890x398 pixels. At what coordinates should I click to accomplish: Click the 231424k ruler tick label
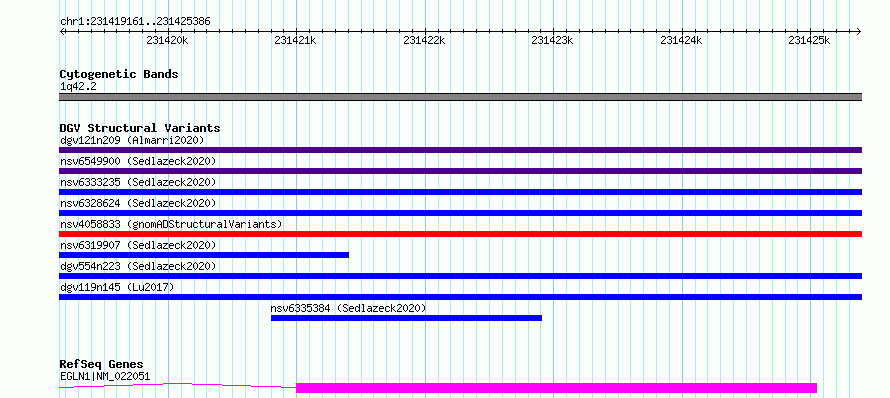tap(681, 40)
